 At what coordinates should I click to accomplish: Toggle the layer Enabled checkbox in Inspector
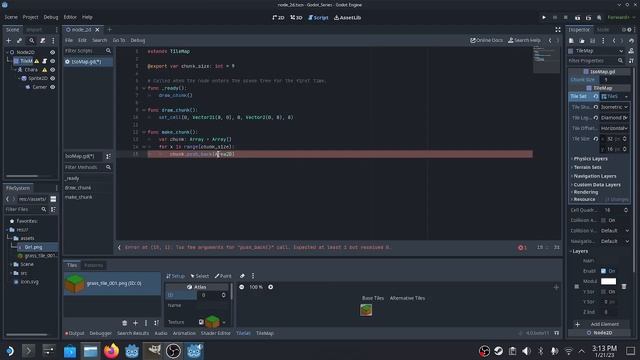point(603,271)
